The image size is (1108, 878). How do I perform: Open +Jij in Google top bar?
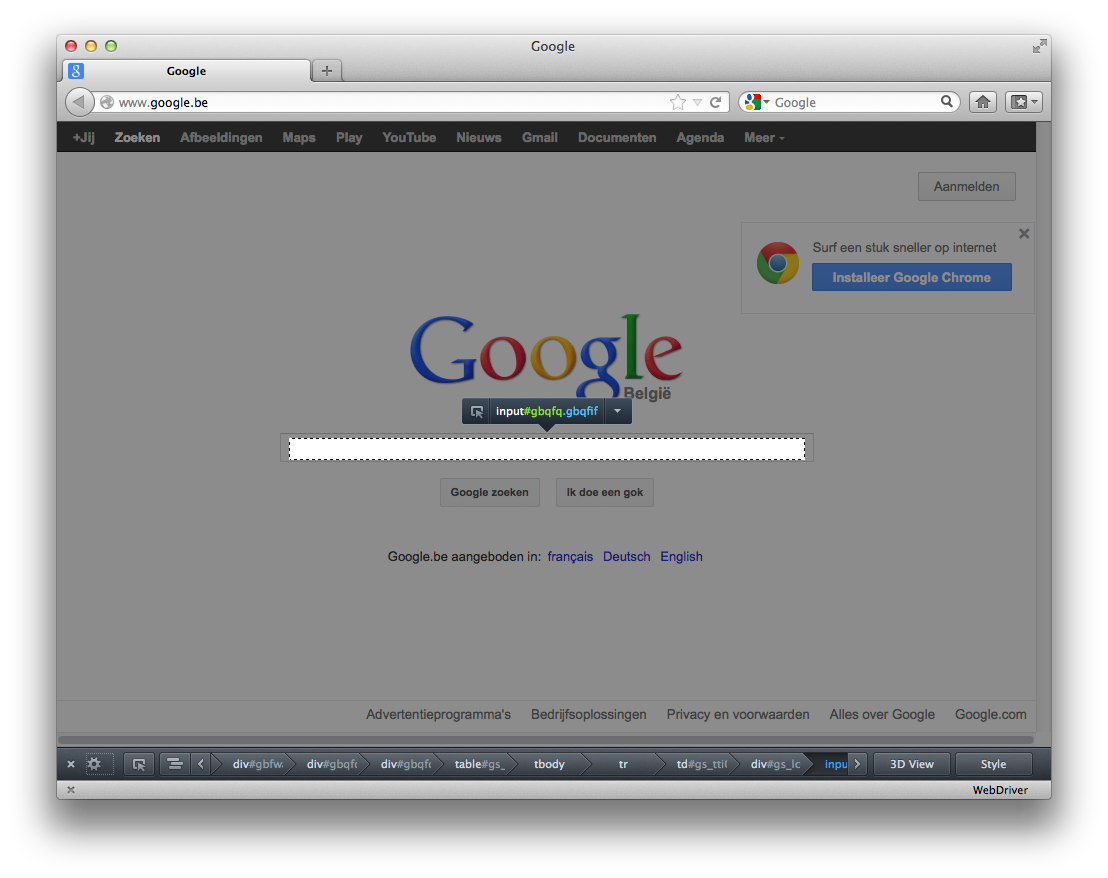(83, 138)
